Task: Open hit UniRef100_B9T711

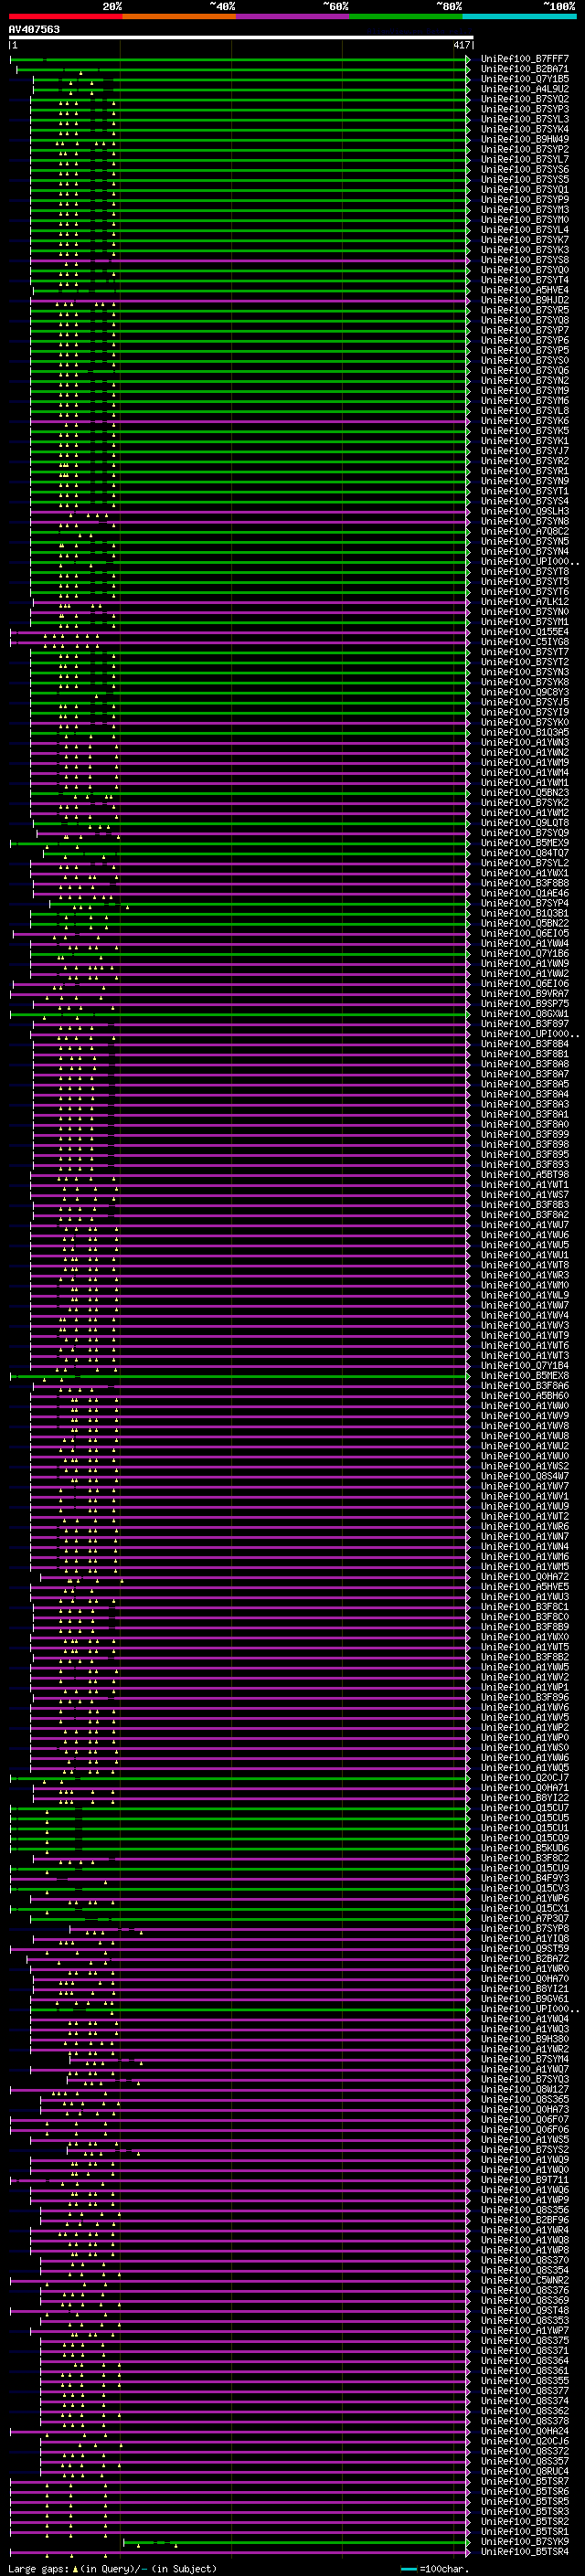Action: [524, 2180]
